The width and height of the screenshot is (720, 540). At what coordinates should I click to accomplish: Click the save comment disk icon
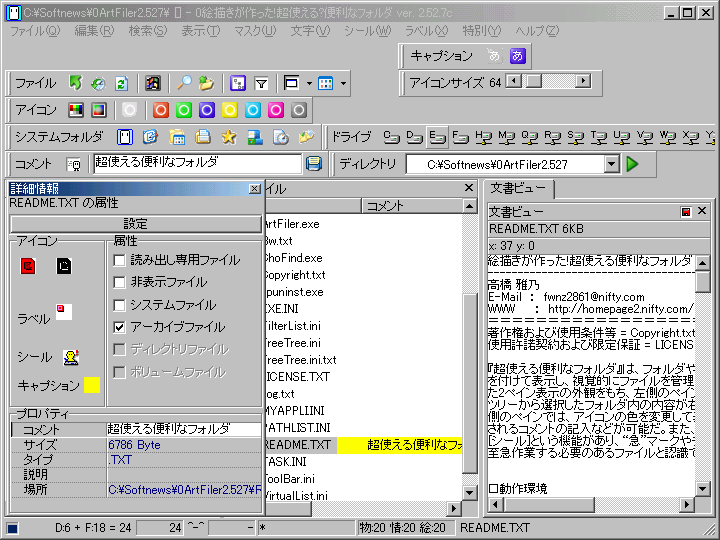tap(314, 163)
